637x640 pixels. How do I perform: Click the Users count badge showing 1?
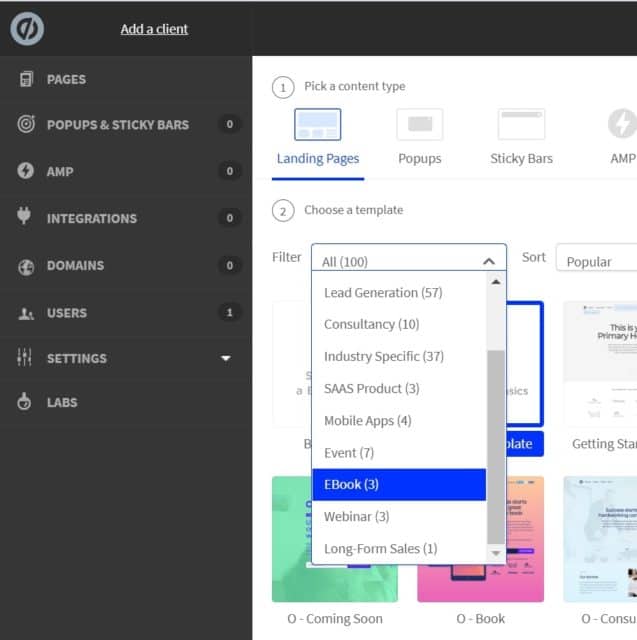tap(229, 312)
